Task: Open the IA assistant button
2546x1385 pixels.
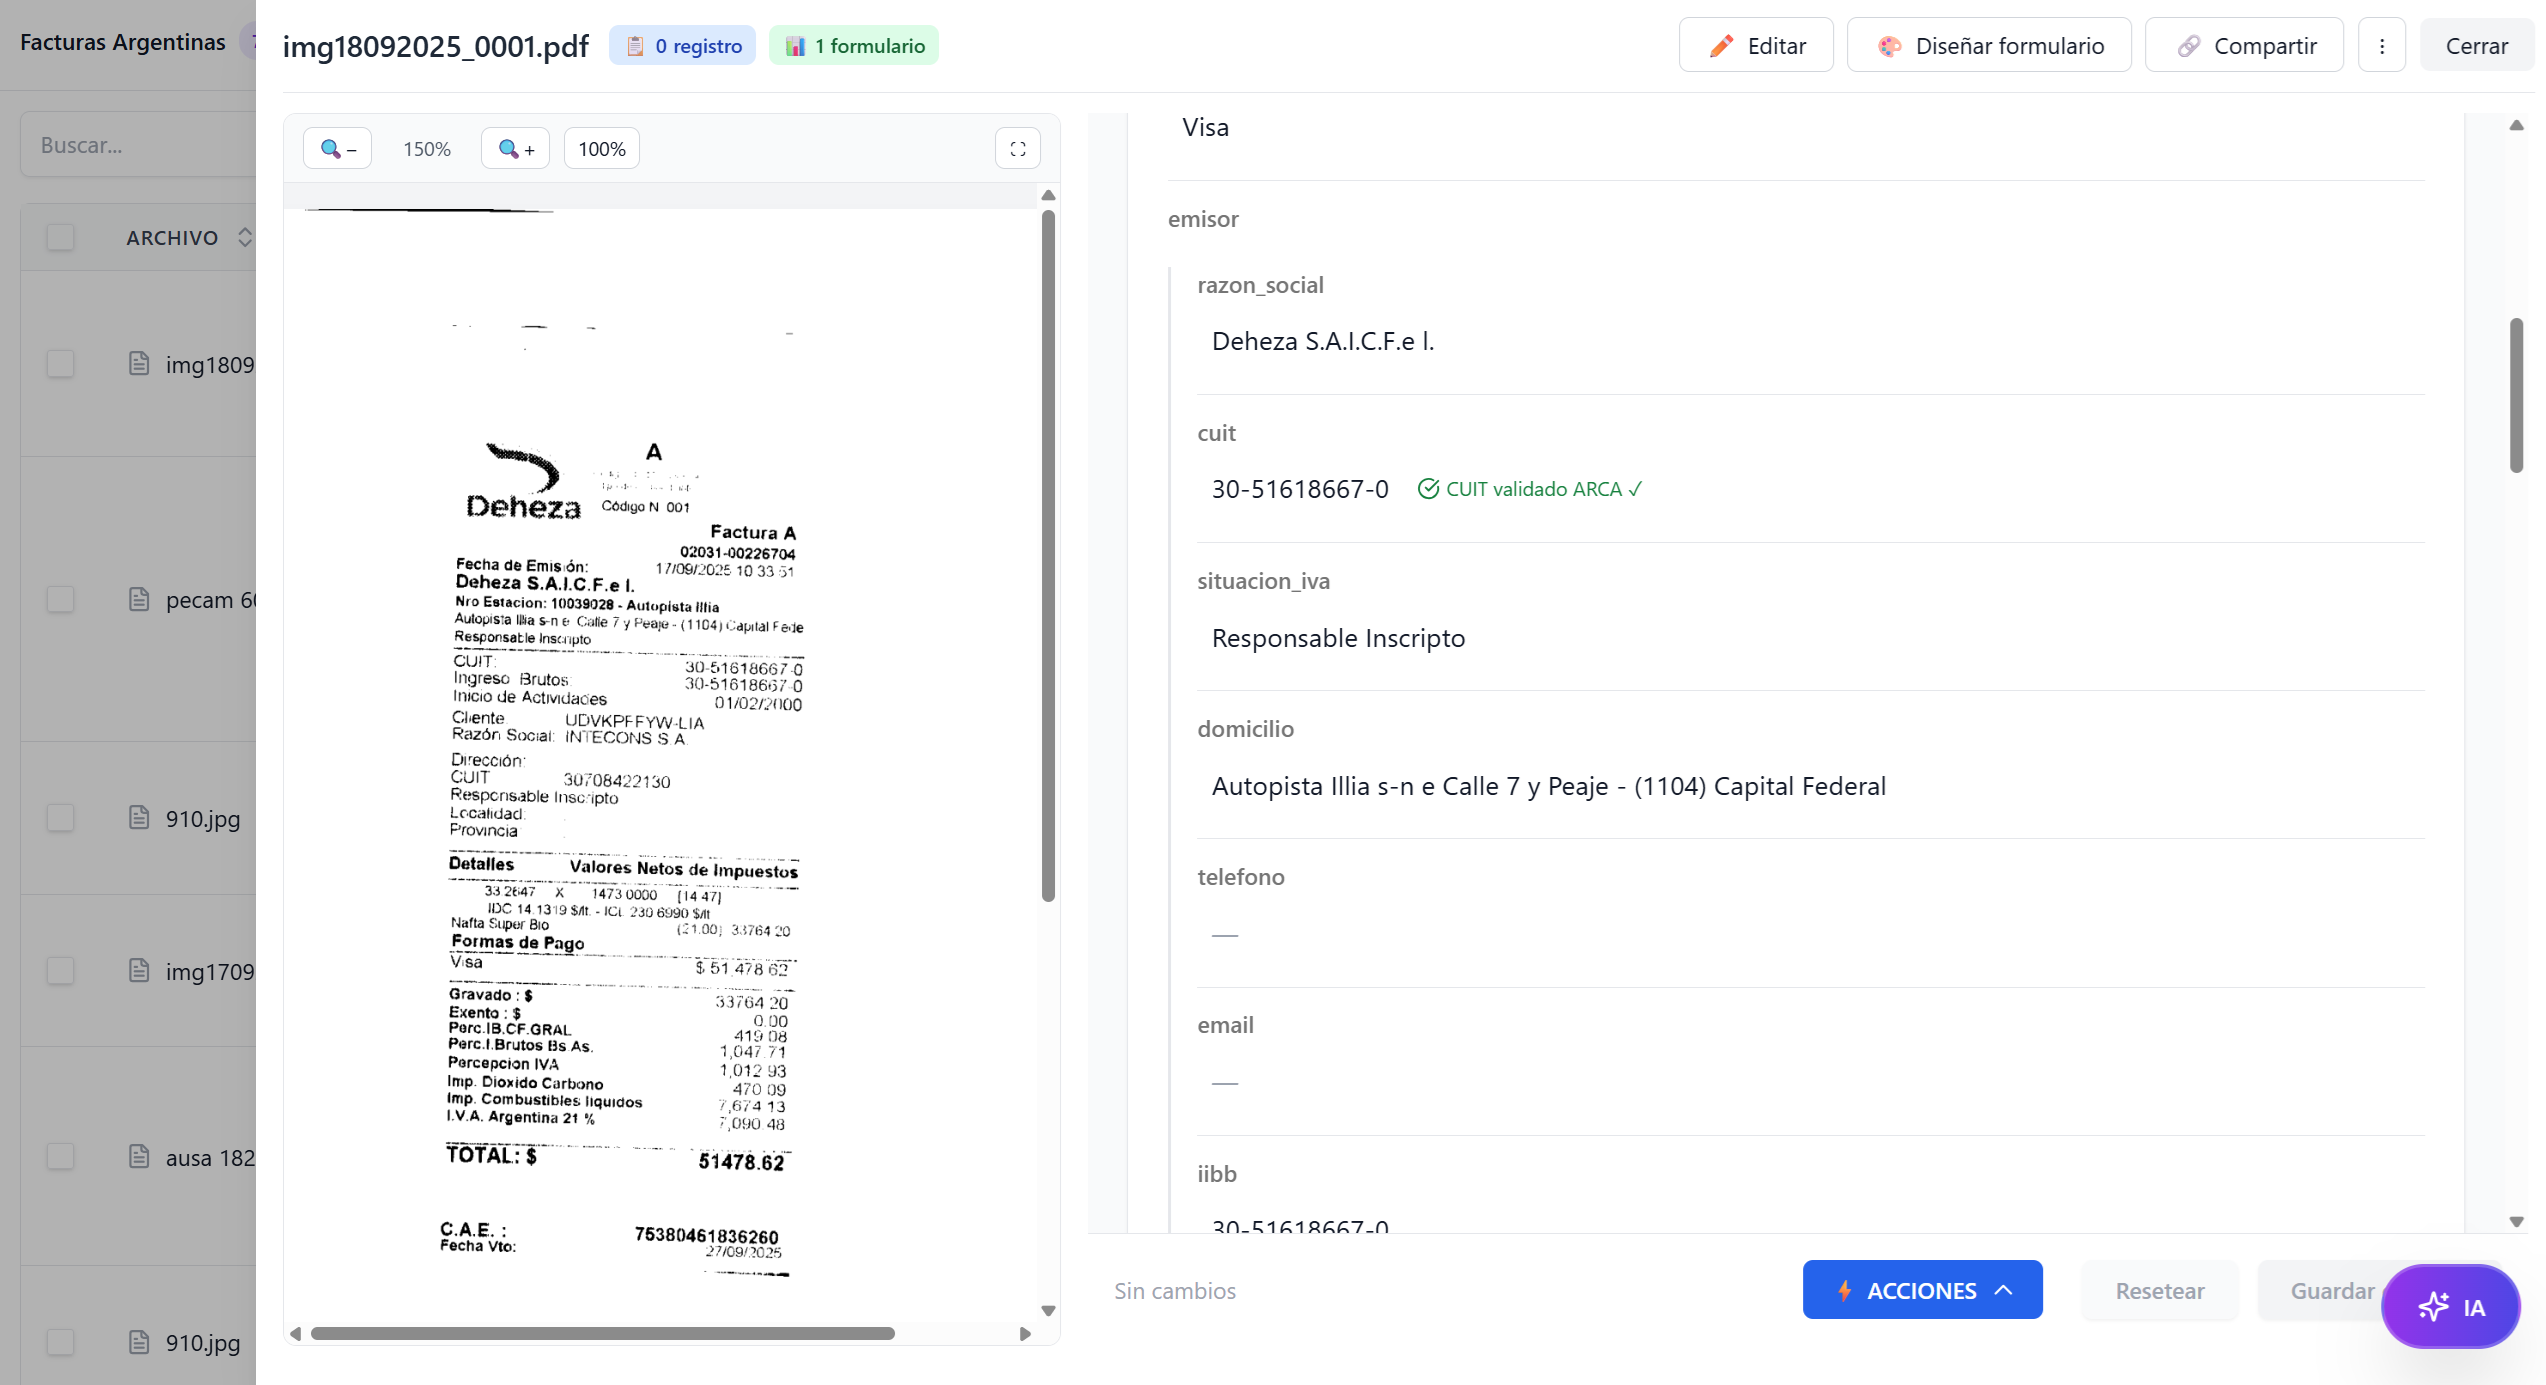Action: 2451,1307
